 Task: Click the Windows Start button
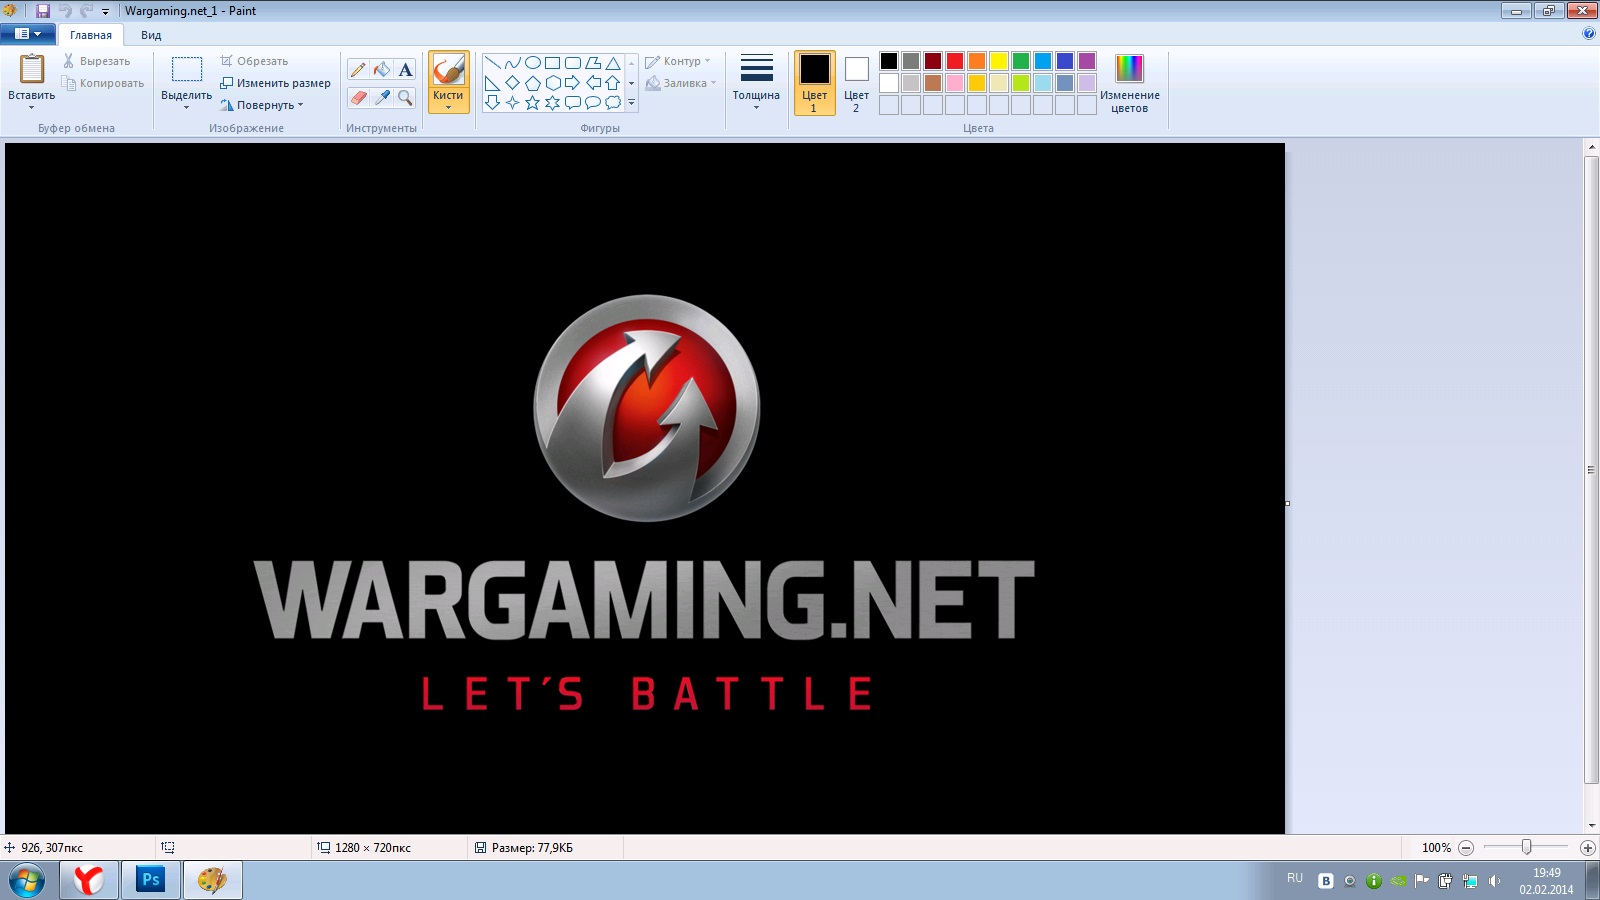click(27, 880)
